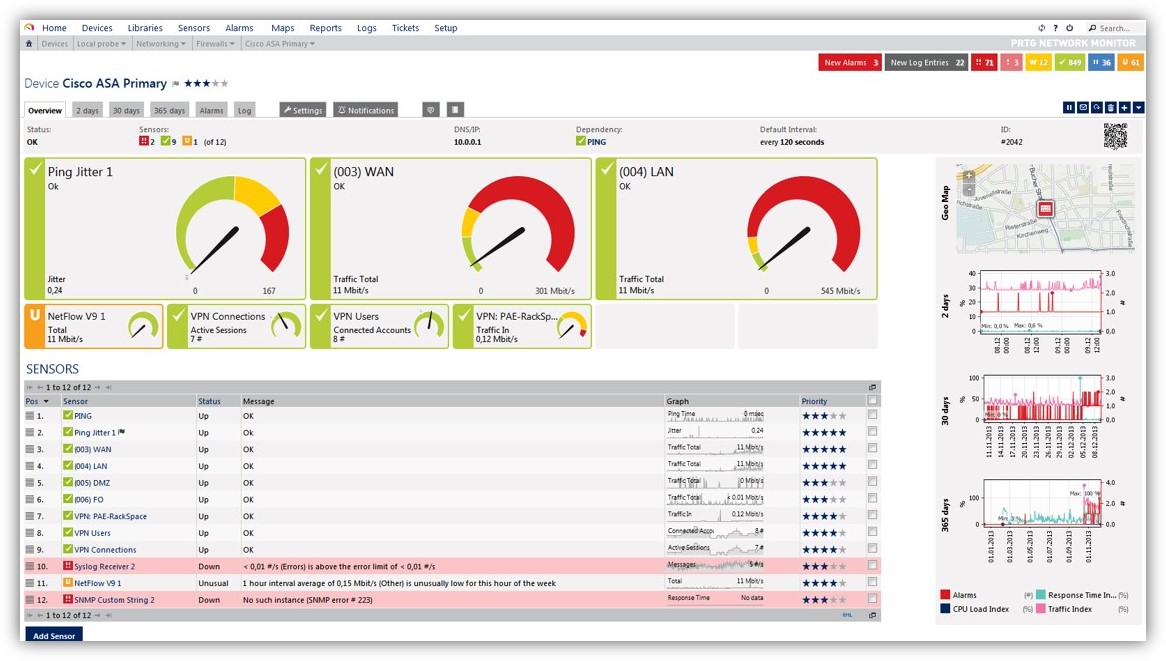Check the select-all box in table header

point(873,401)
